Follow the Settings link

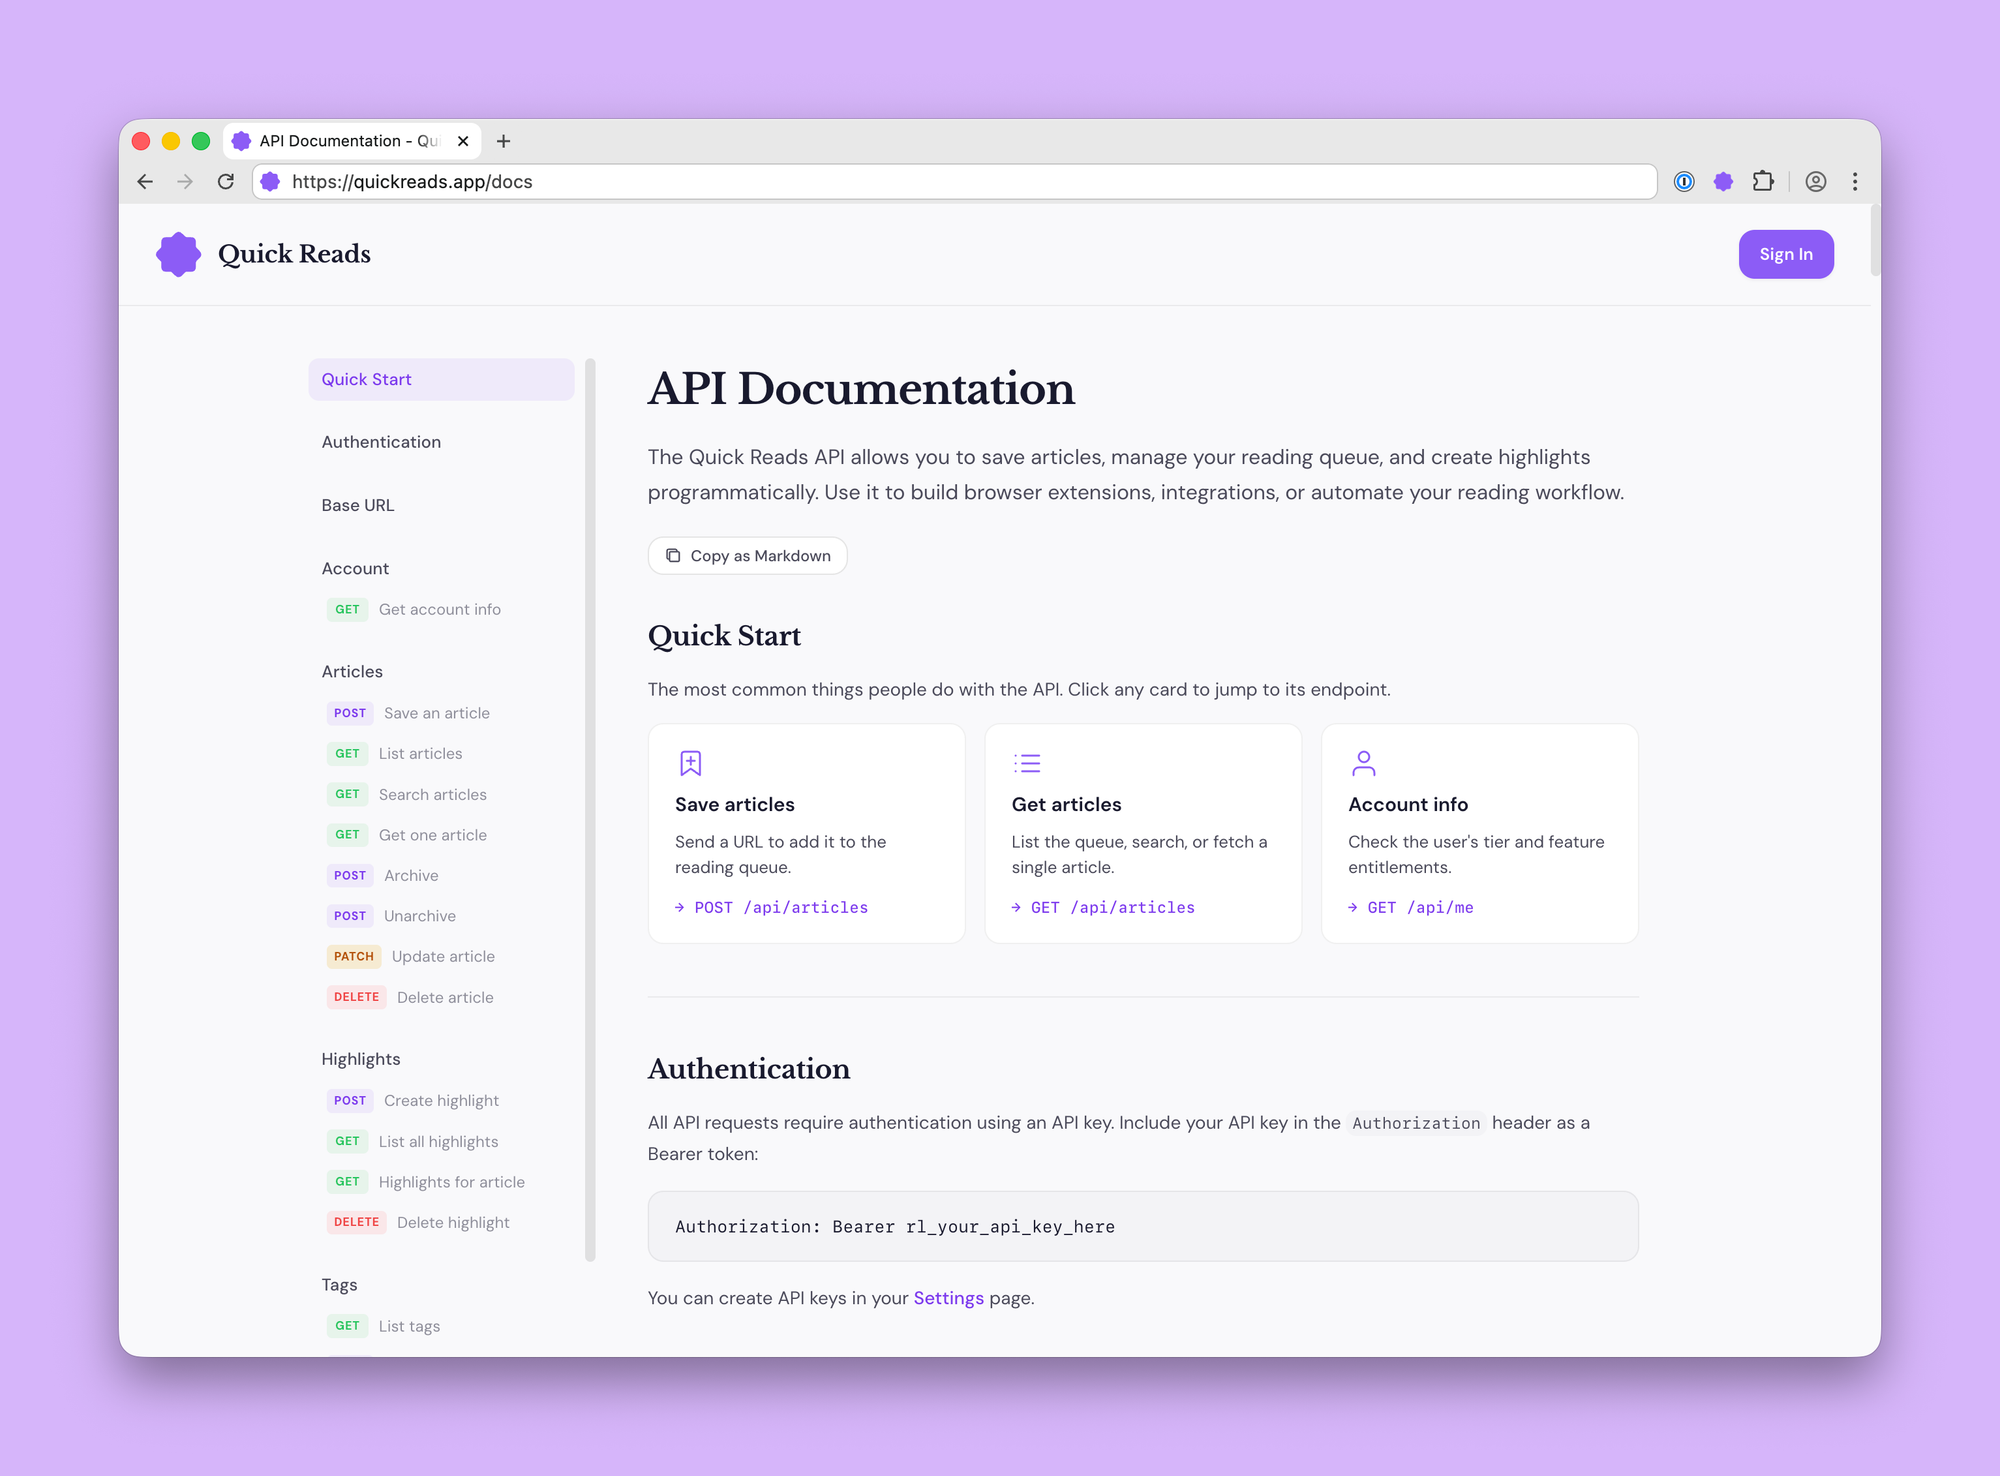click(948, 1298)
